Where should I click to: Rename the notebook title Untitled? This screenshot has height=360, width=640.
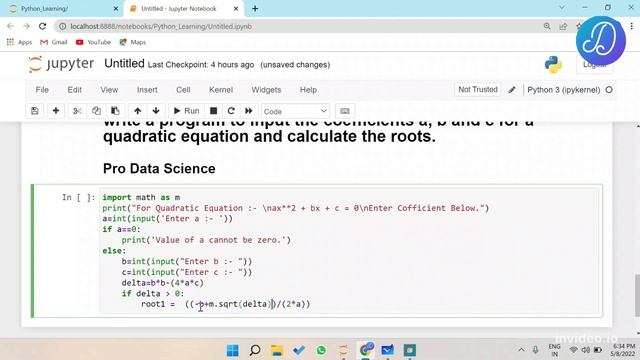[124, 64]
